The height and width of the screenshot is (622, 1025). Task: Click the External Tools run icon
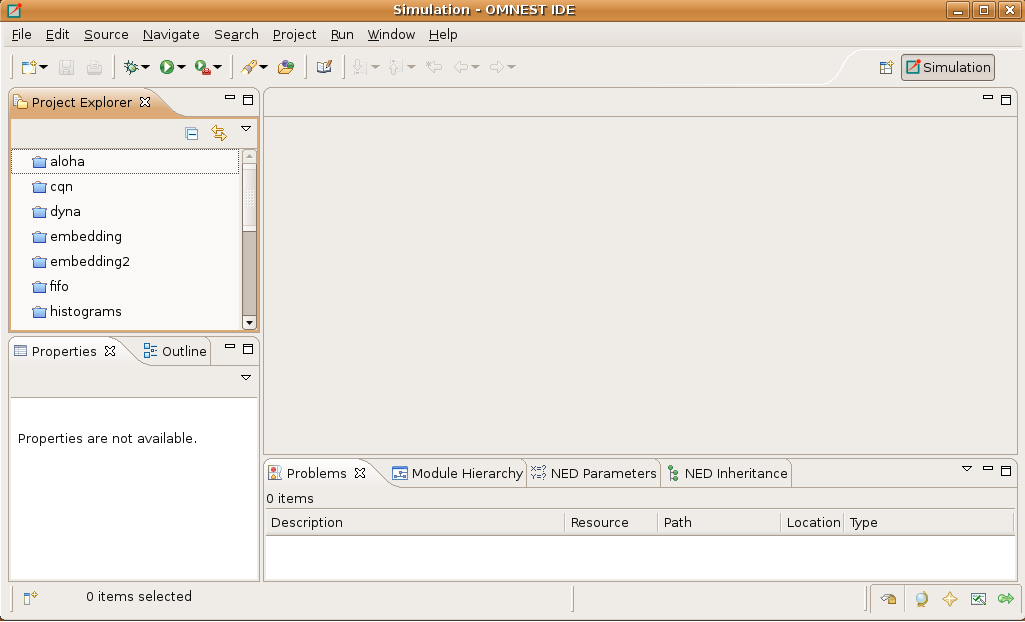tap(203, 67)
